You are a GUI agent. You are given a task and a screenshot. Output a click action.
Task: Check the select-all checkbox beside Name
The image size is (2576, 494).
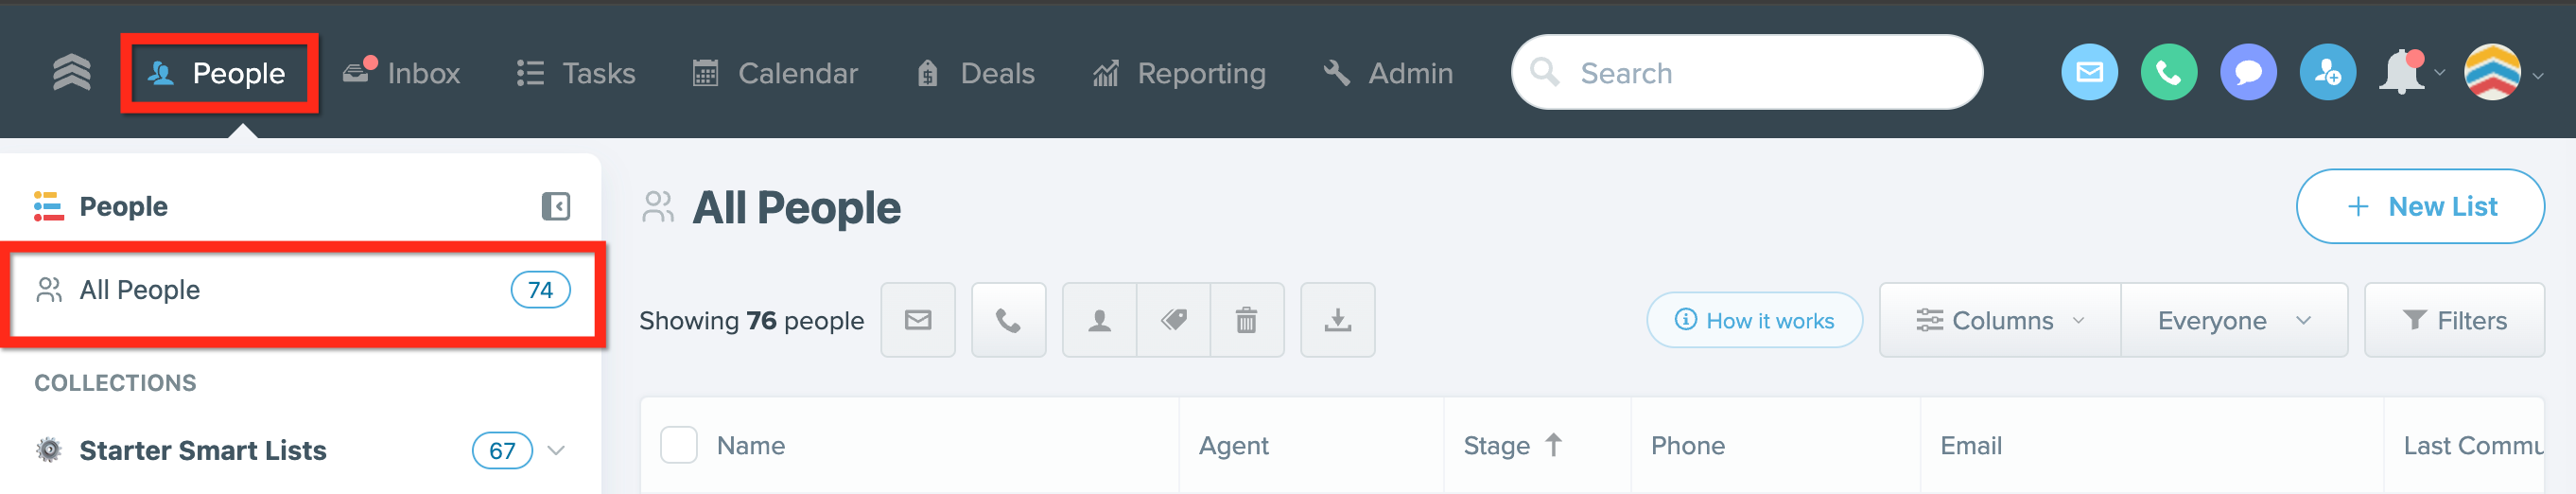coord(679,445)
